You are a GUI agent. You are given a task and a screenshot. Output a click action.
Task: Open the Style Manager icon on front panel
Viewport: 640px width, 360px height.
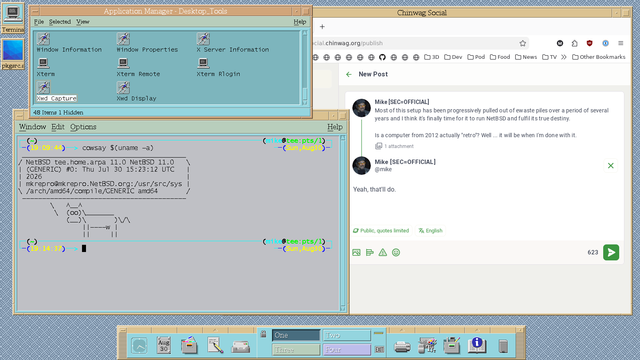click(x=427, y=345)
